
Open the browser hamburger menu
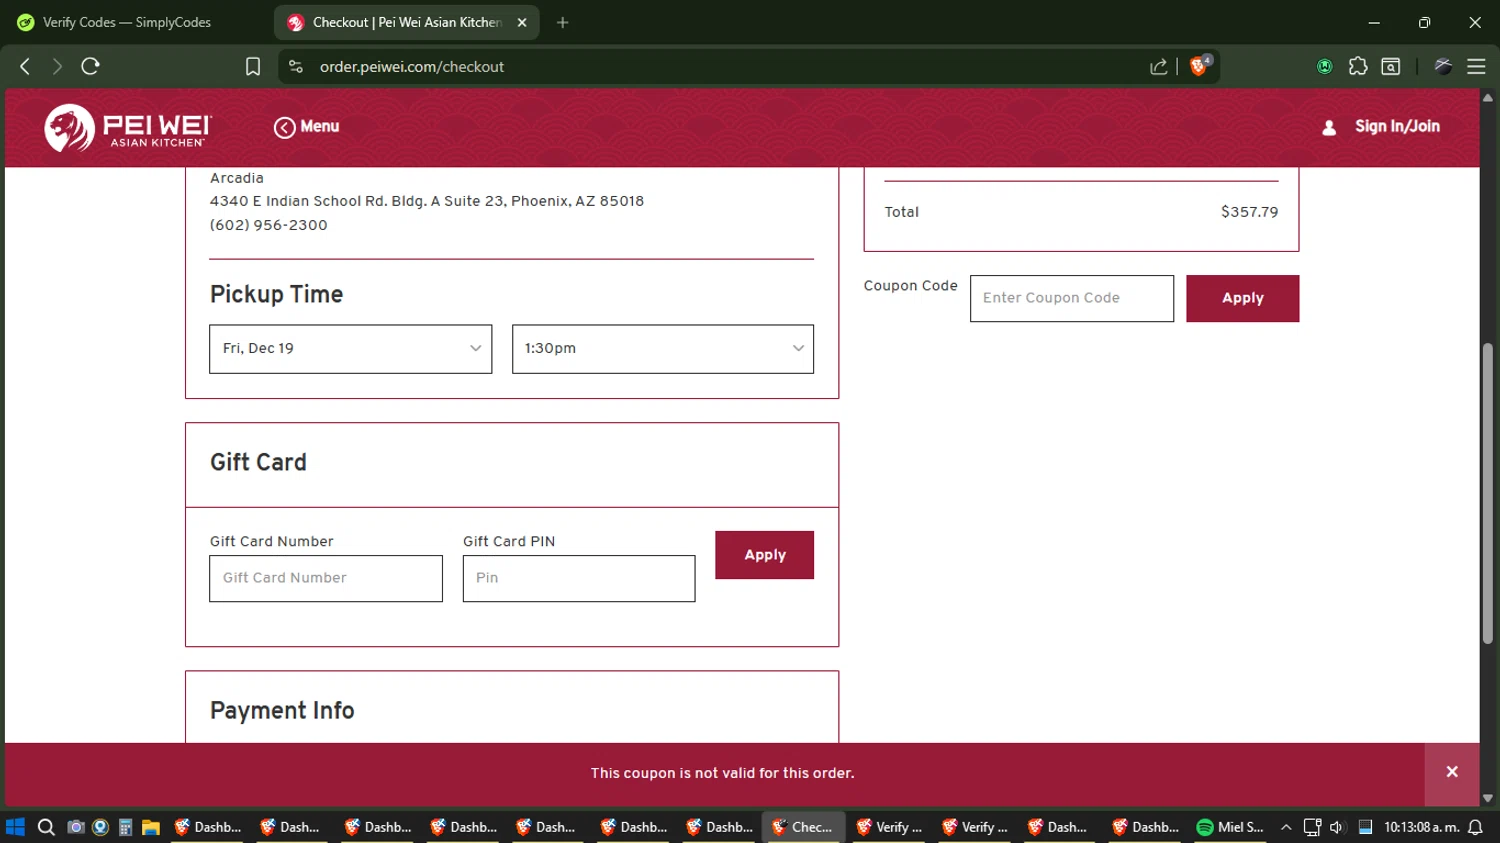point(1476,66)
